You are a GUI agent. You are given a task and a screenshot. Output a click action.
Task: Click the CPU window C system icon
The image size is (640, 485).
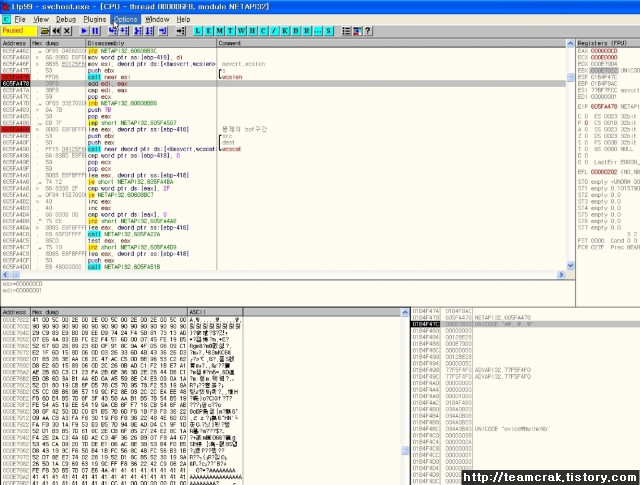pos(6,19)
